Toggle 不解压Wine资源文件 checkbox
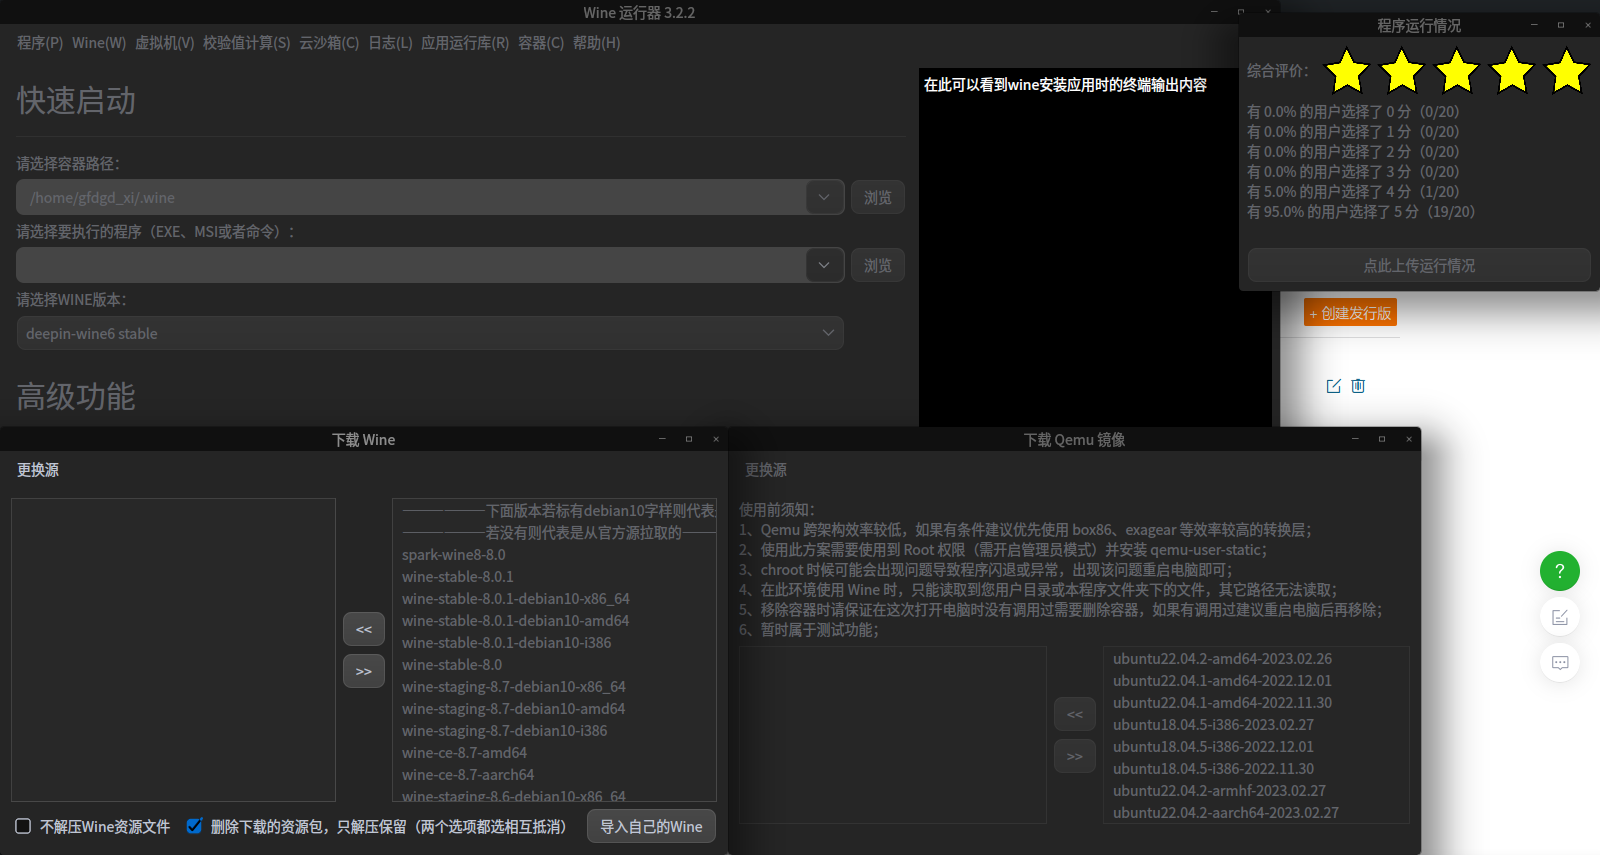This screenshot has width=1600, height=855. [x=23, y=826]
